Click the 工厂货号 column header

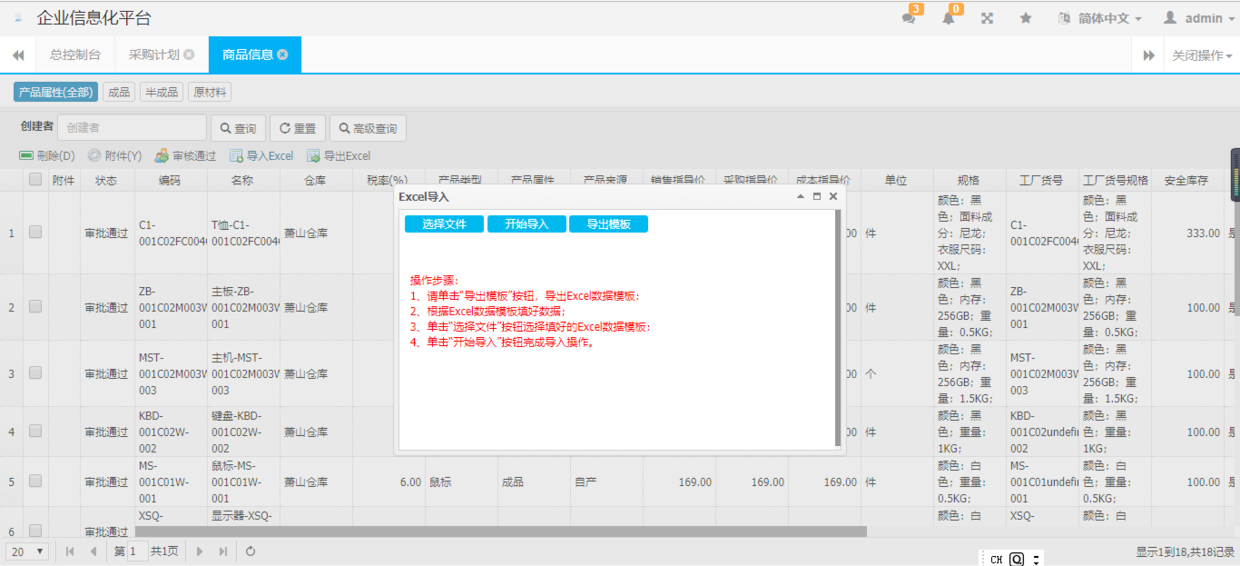[x=1041, y=180]
